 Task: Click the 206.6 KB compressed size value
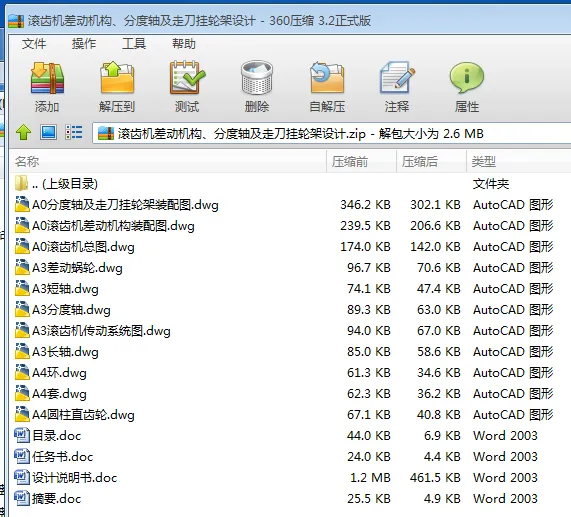(x=435, y=226)
